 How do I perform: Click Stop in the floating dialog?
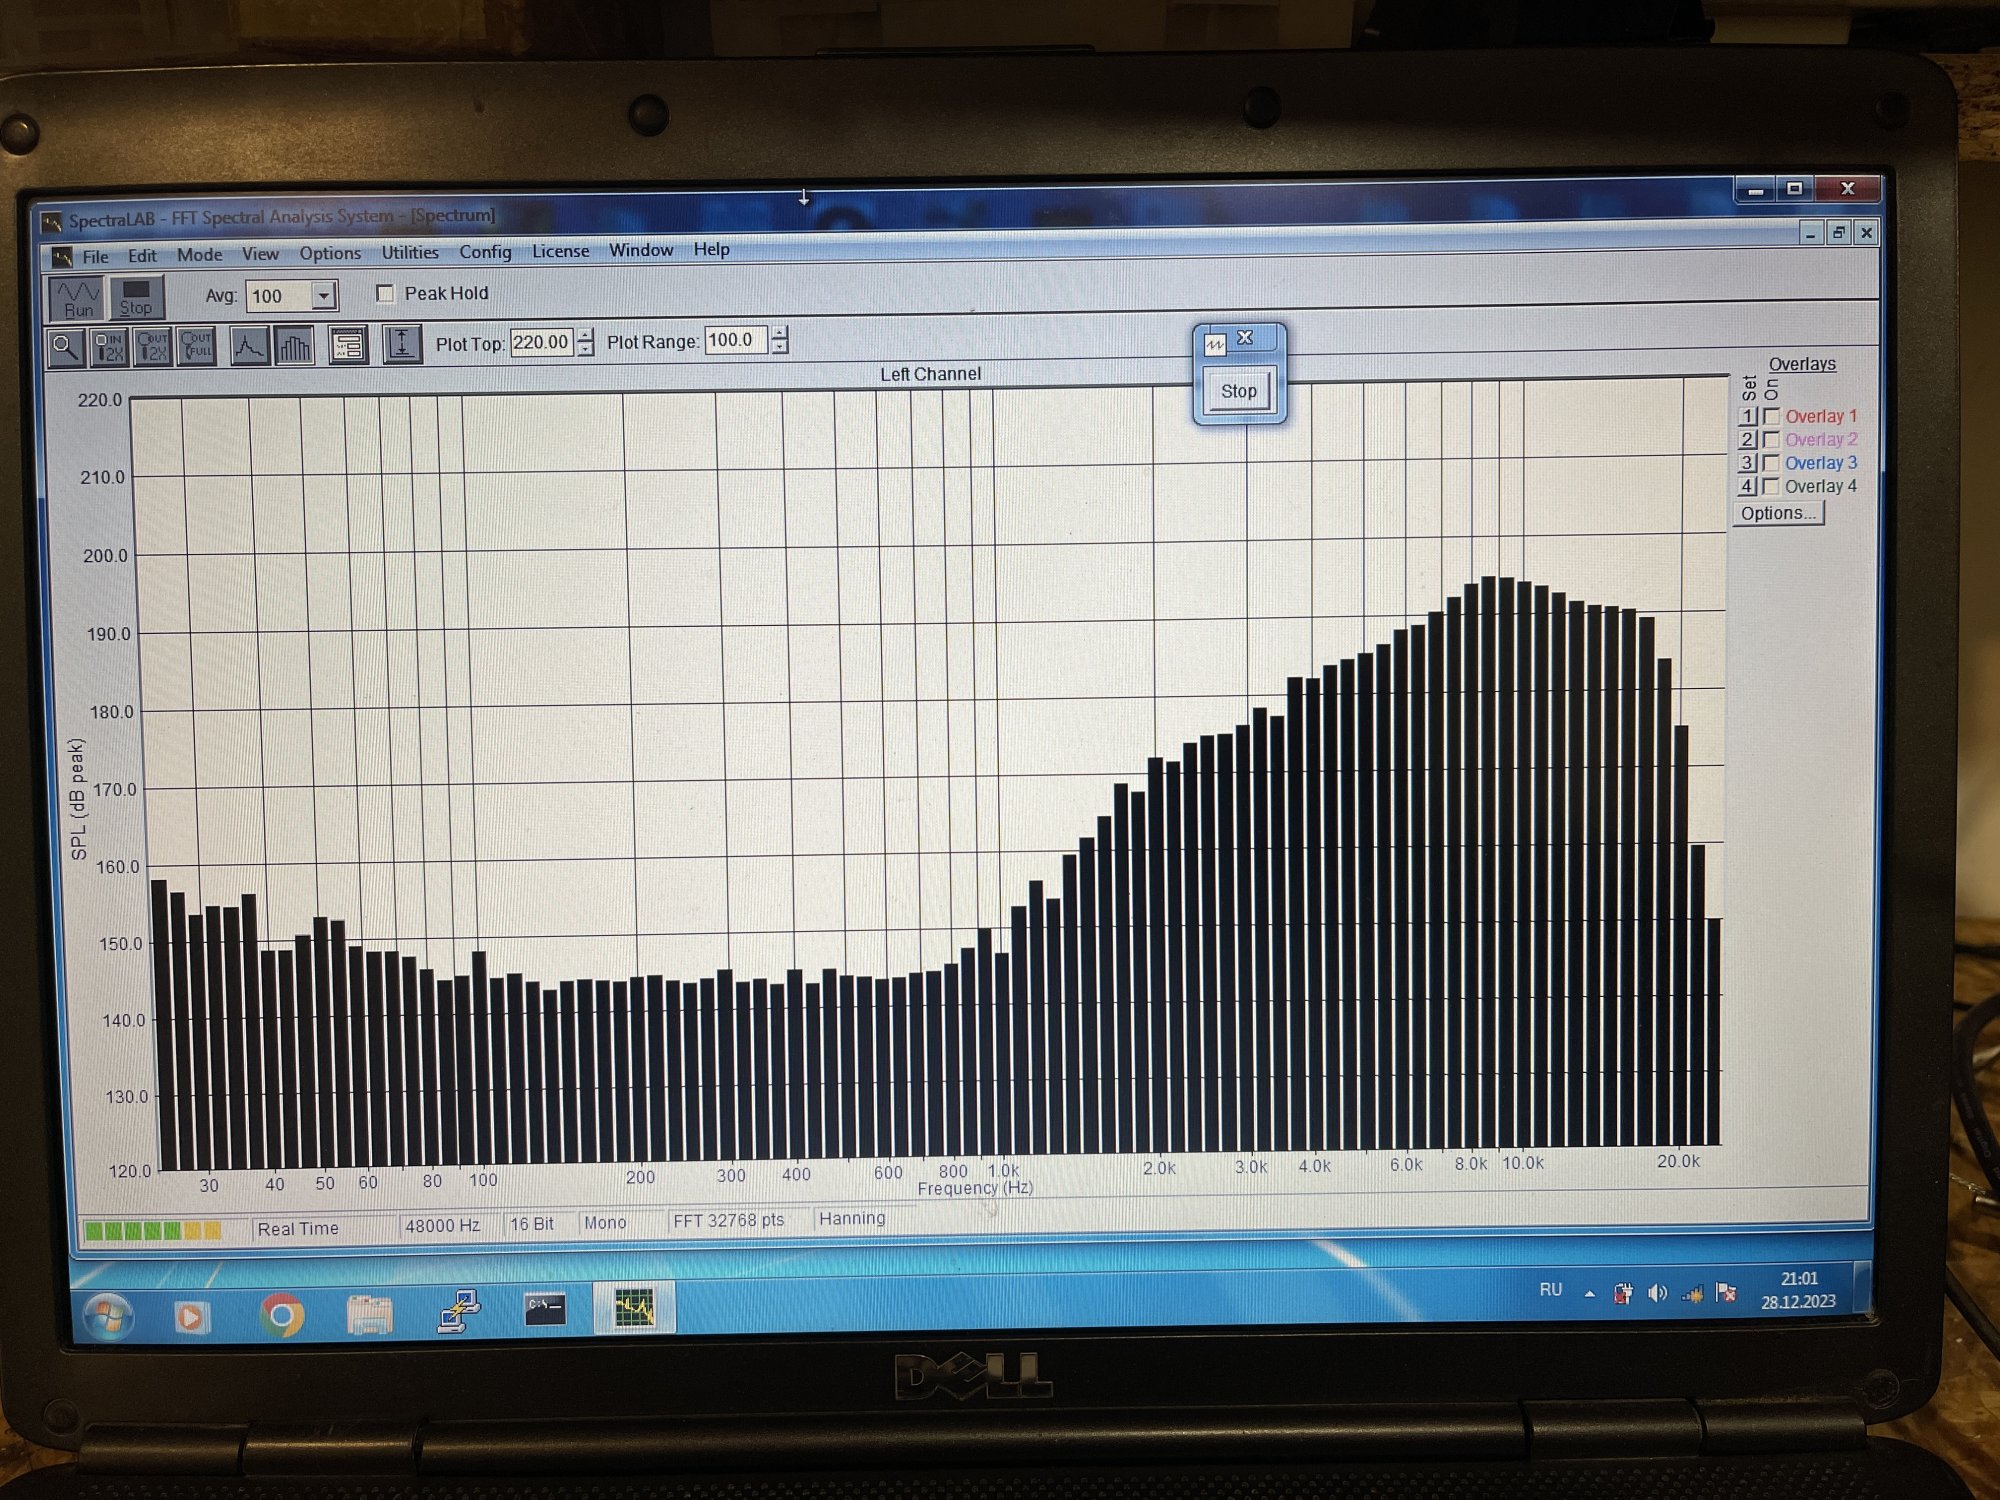click(x=1238, y=391)
